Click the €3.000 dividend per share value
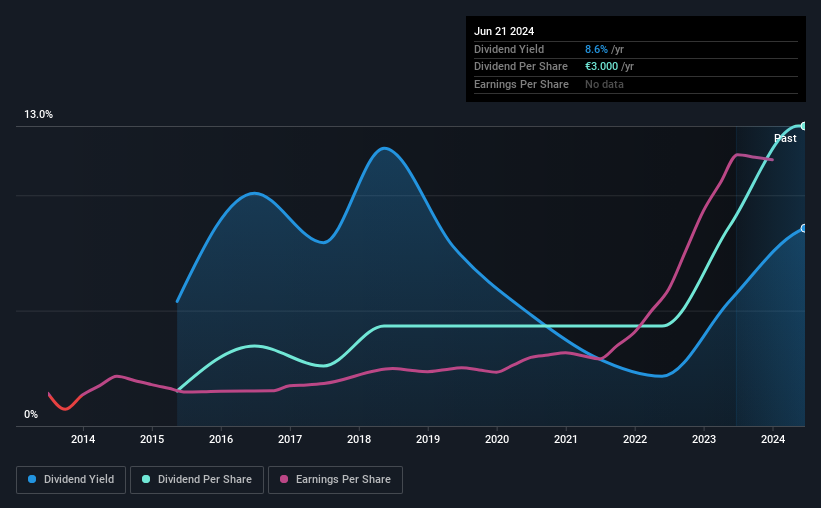 point(602,67)
